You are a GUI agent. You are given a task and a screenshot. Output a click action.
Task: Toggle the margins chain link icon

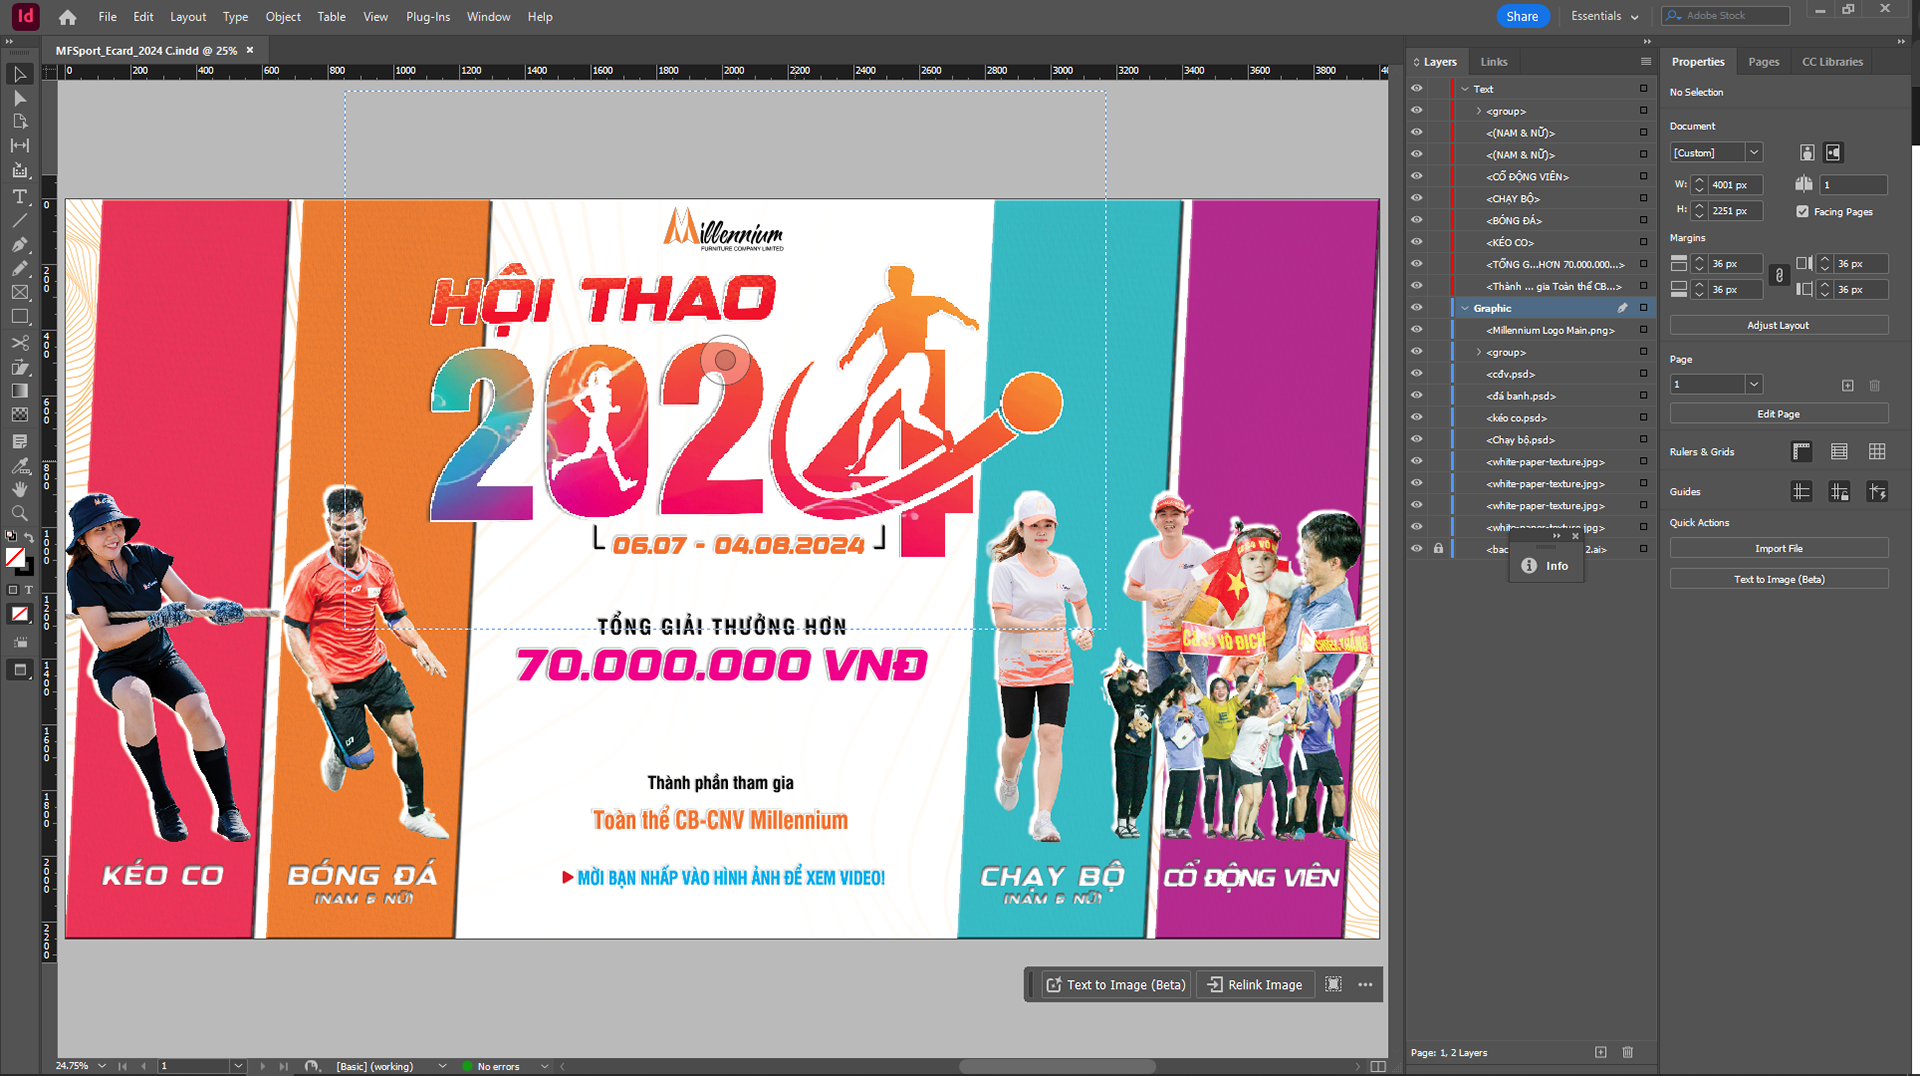click(1779, 276)
